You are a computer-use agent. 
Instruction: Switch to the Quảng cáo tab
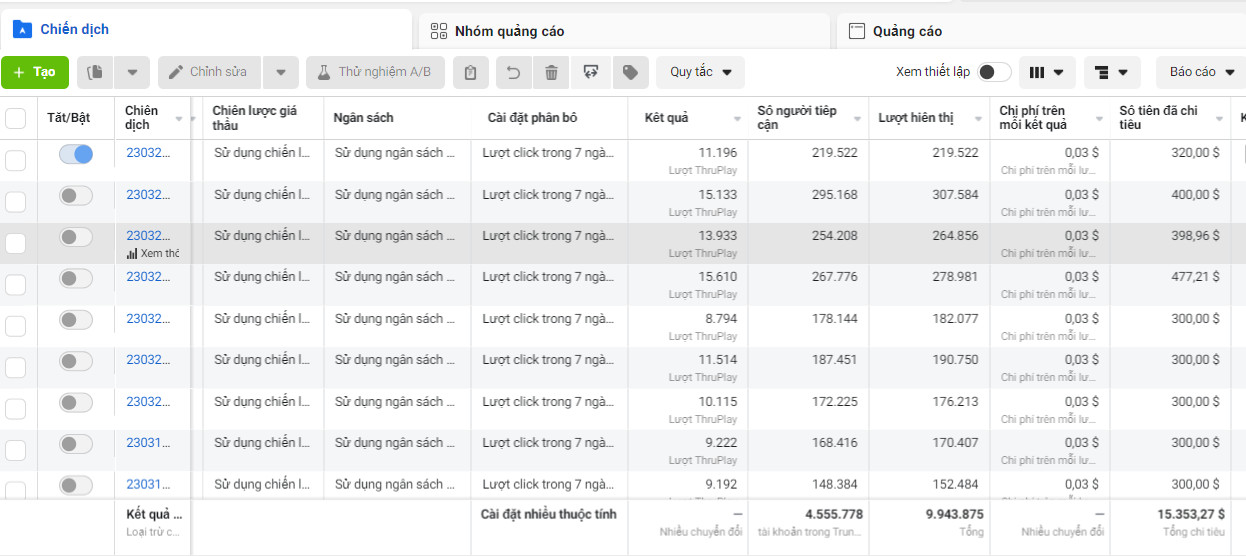[x=907, y=31]
